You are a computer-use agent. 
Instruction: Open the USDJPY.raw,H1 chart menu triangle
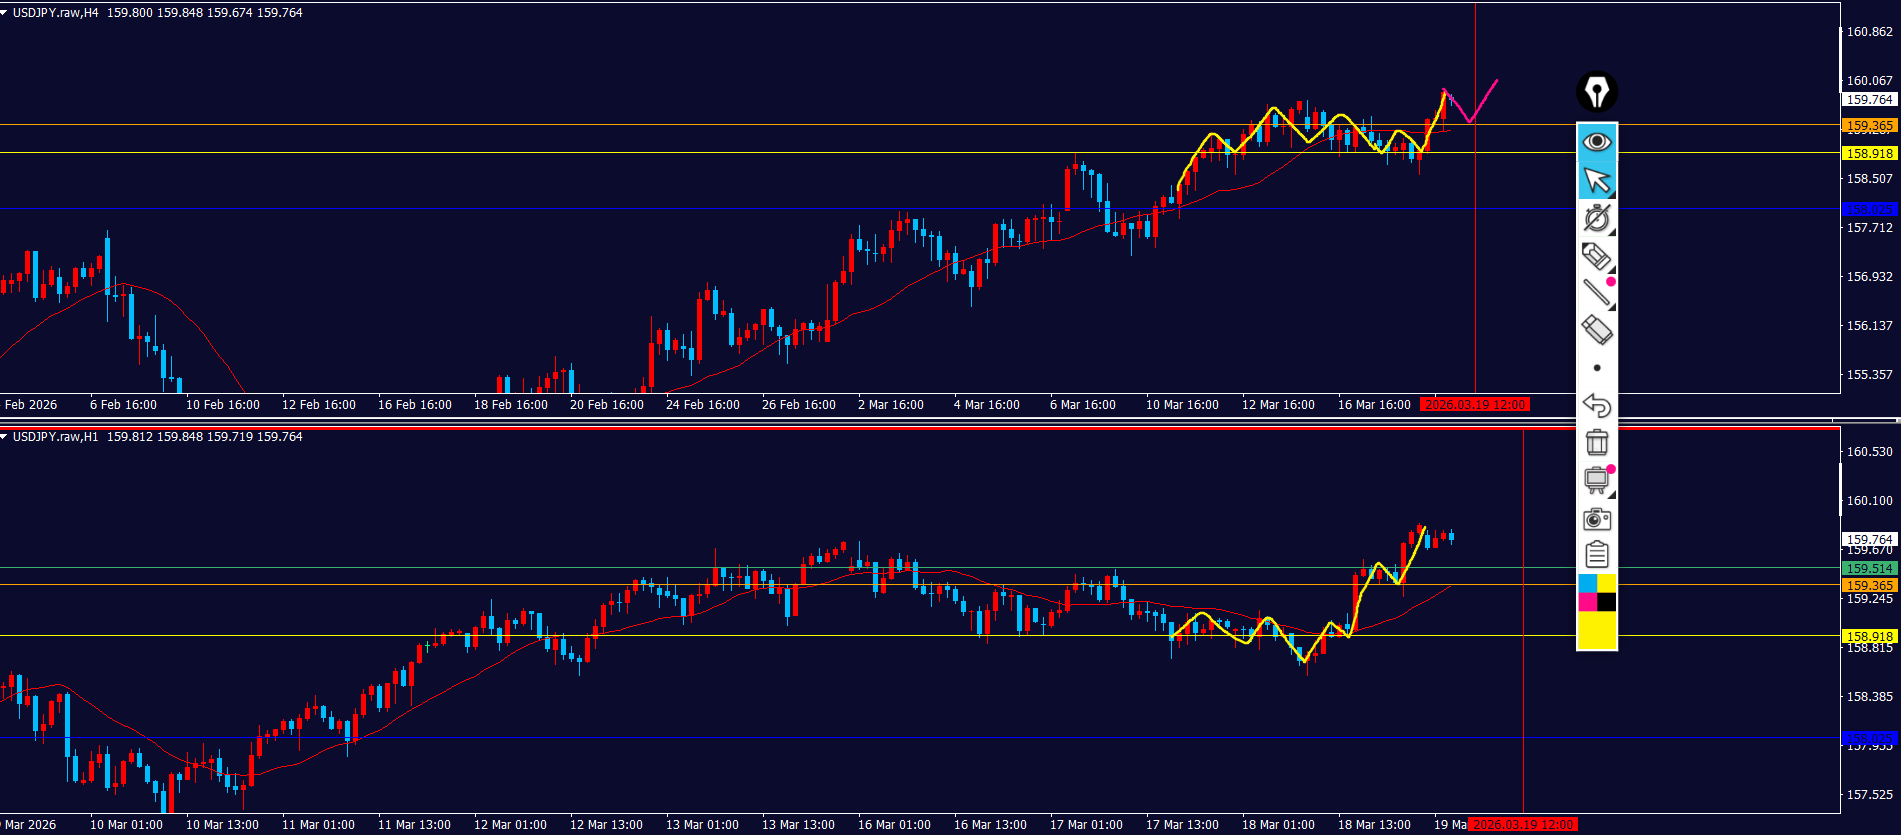tap(5, 437)
